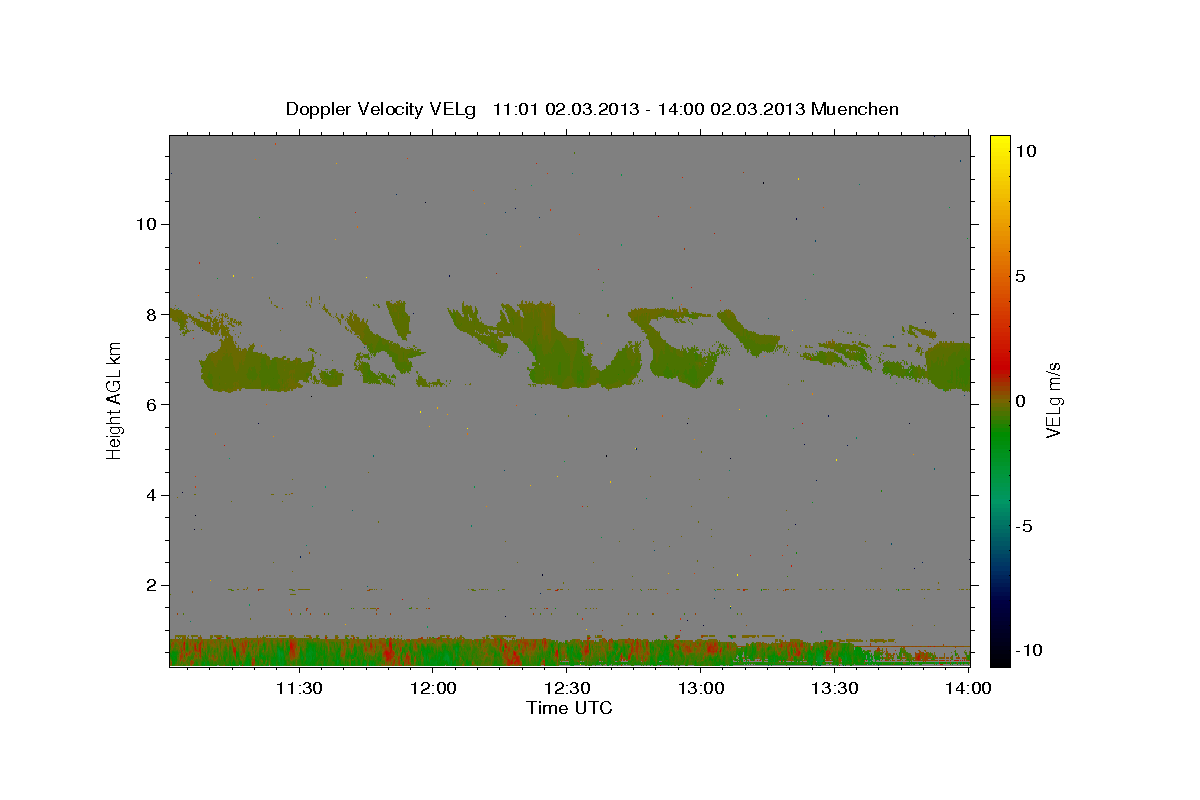Click the colorbar value 10 label
Viewport: 1200px width, 800px height.
pos(1025,151)
